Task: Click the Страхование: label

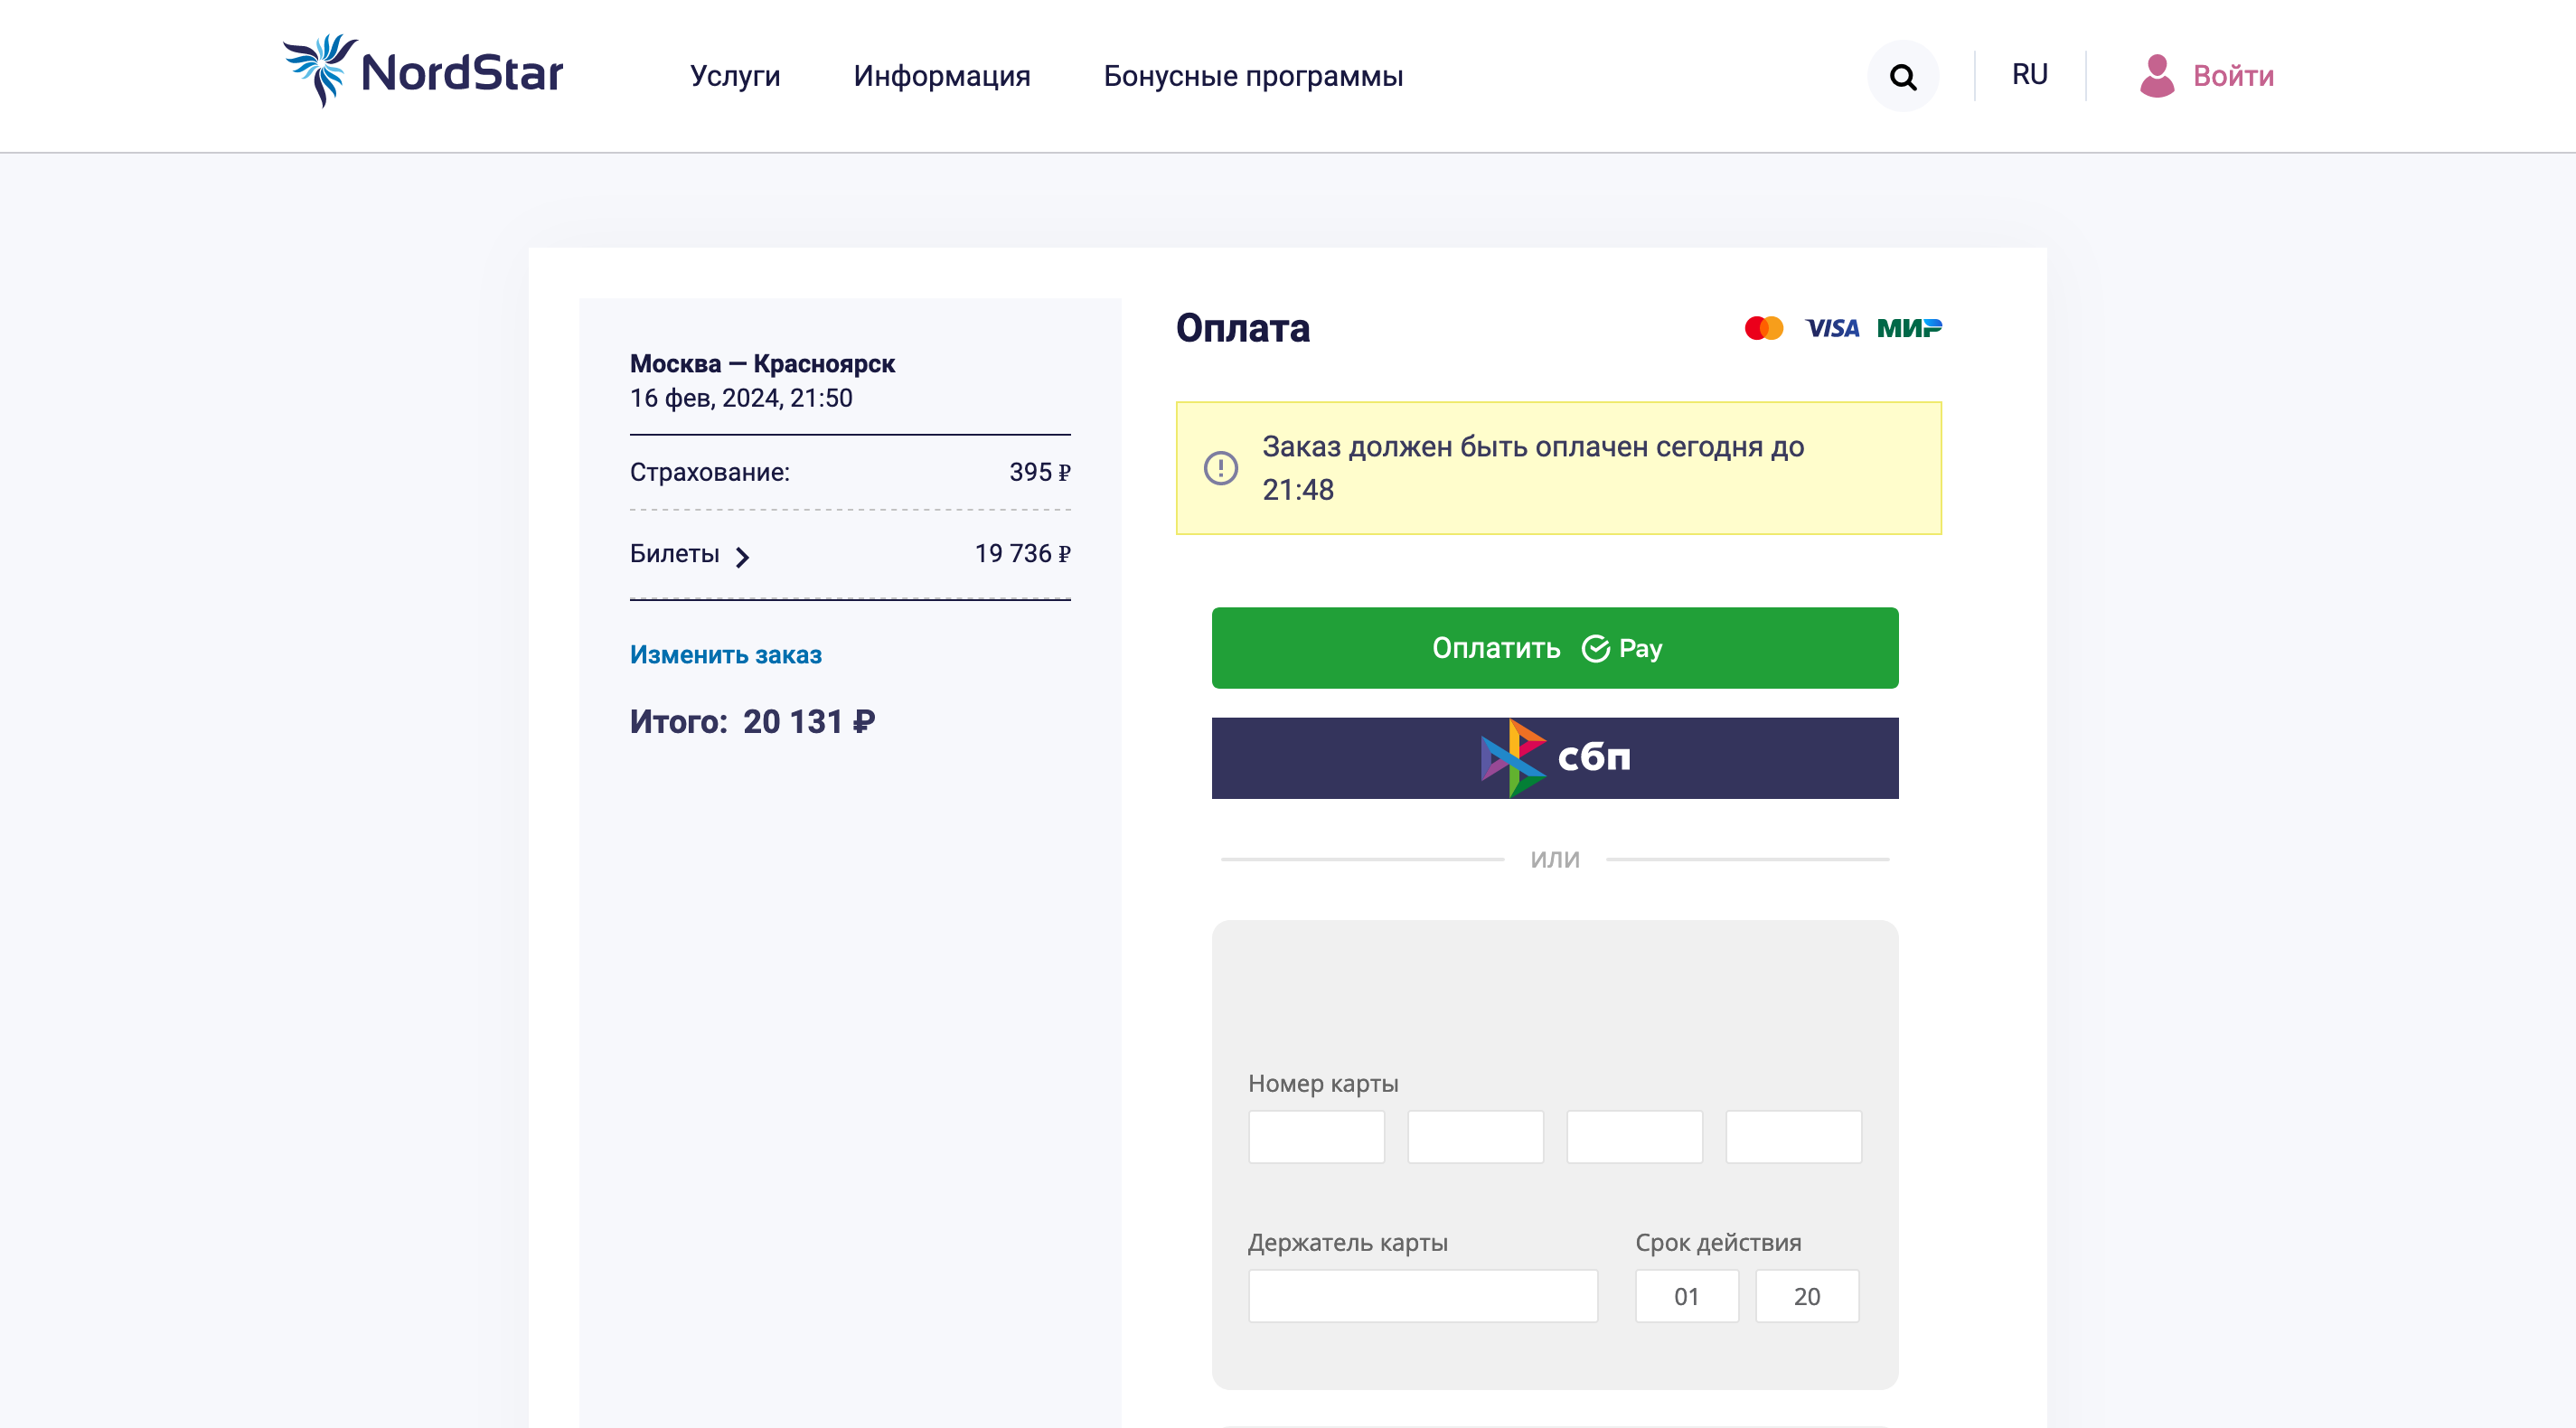Action: [x=710, y=472]
